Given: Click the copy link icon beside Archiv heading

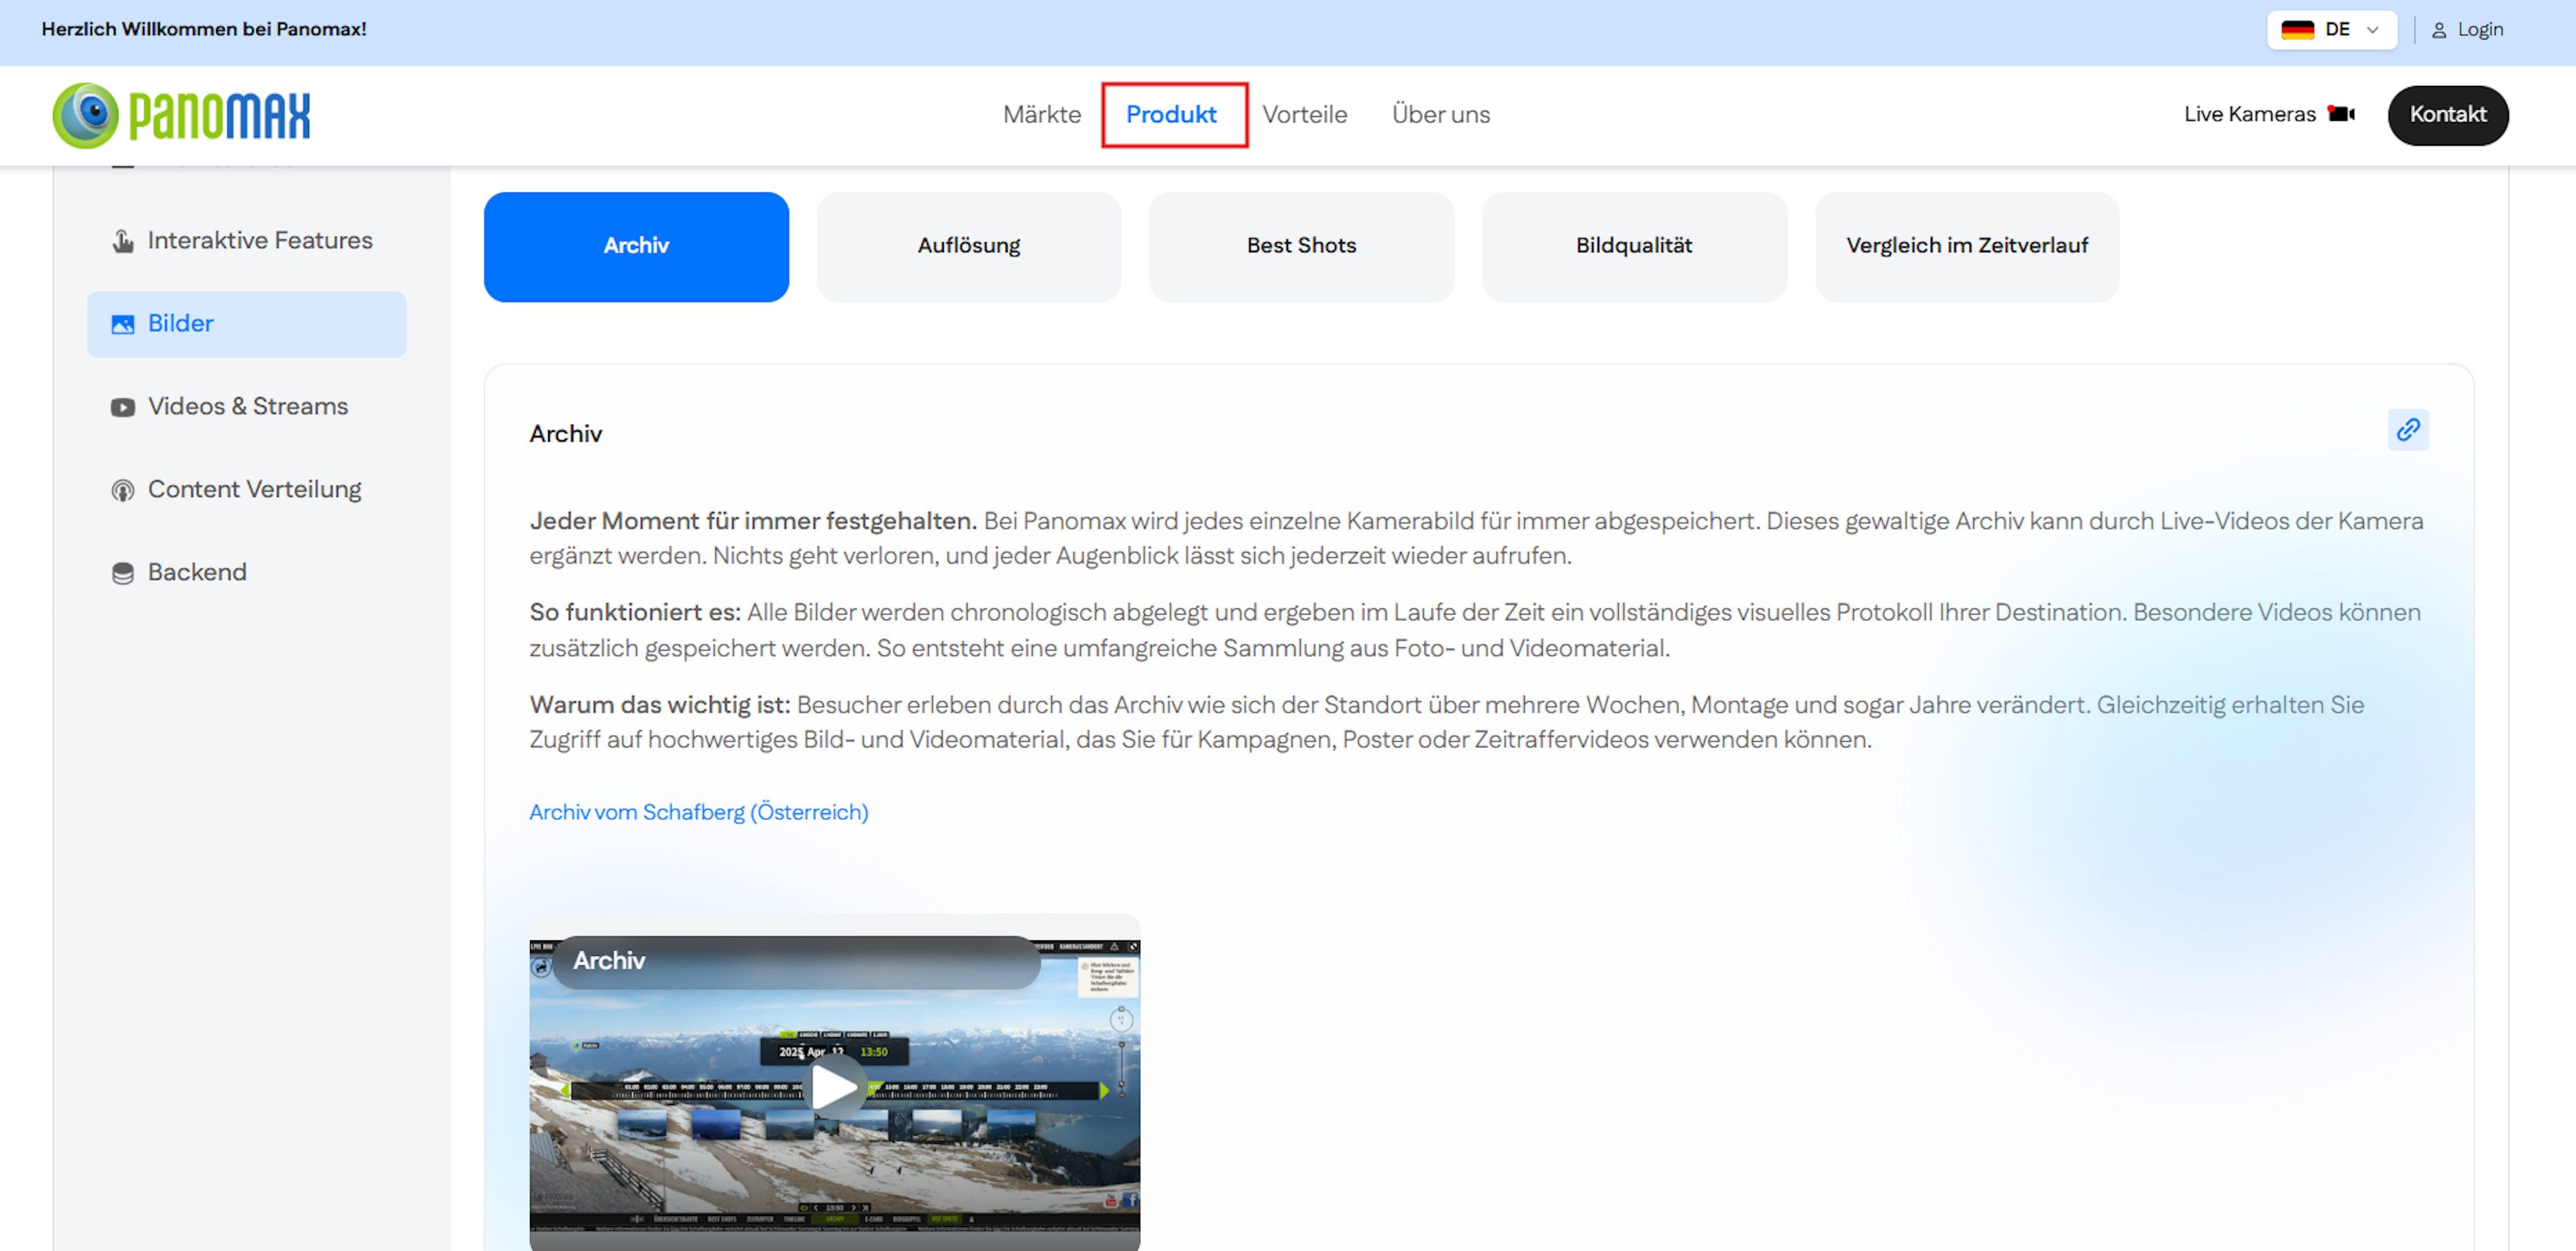Looking at the screenshot, I should (x=2407, y=430).
